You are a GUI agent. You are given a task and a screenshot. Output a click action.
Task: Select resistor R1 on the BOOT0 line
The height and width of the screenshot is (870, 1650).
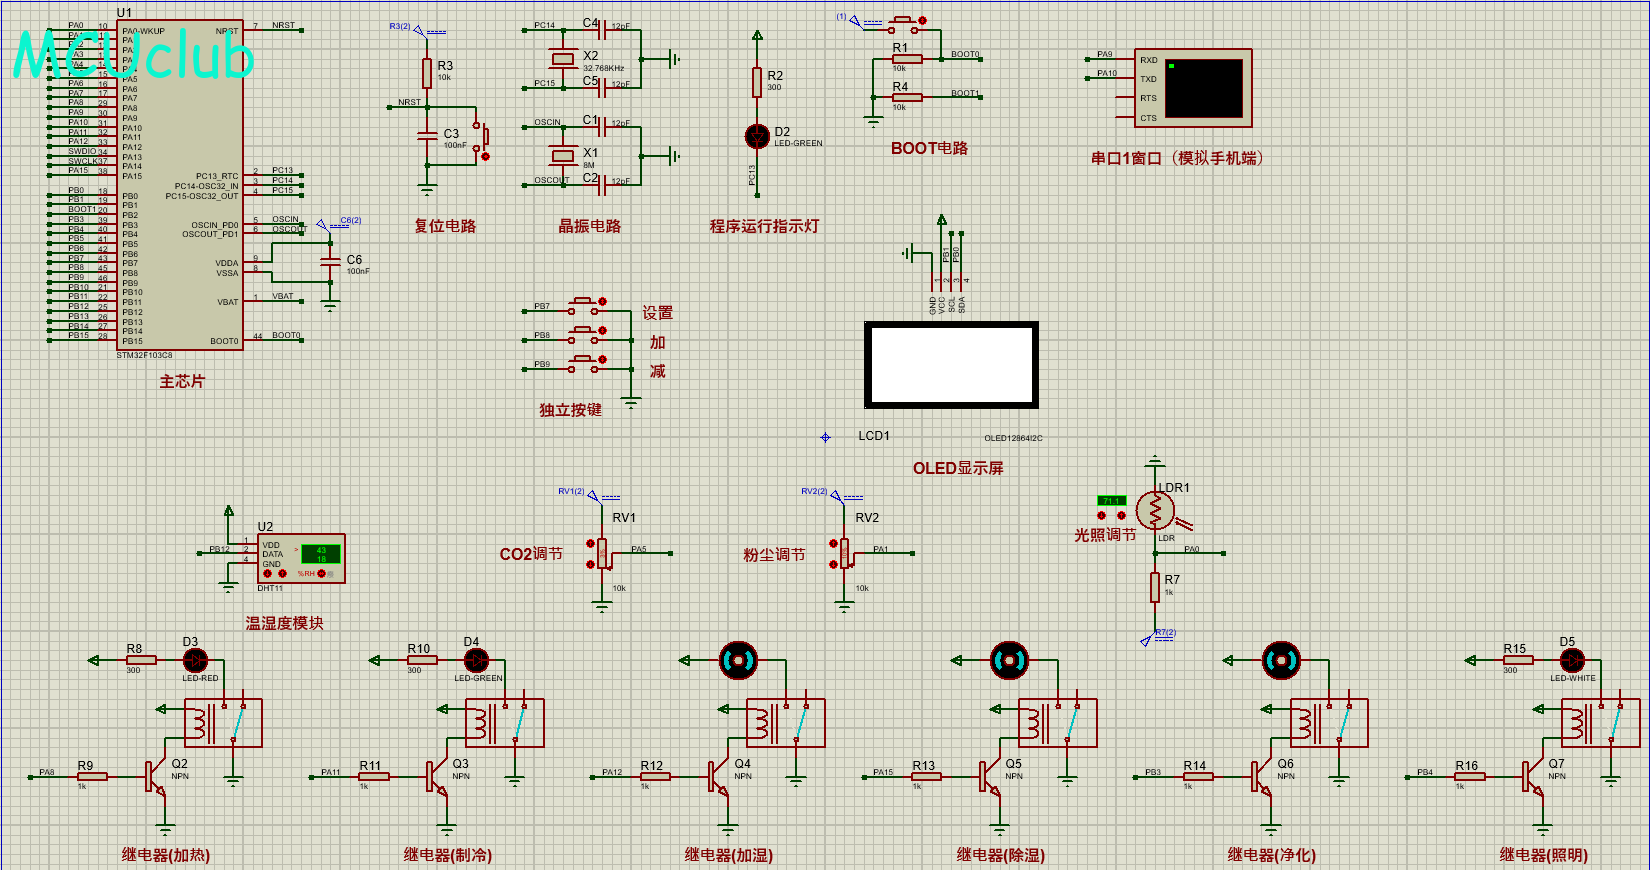[907, 59]
